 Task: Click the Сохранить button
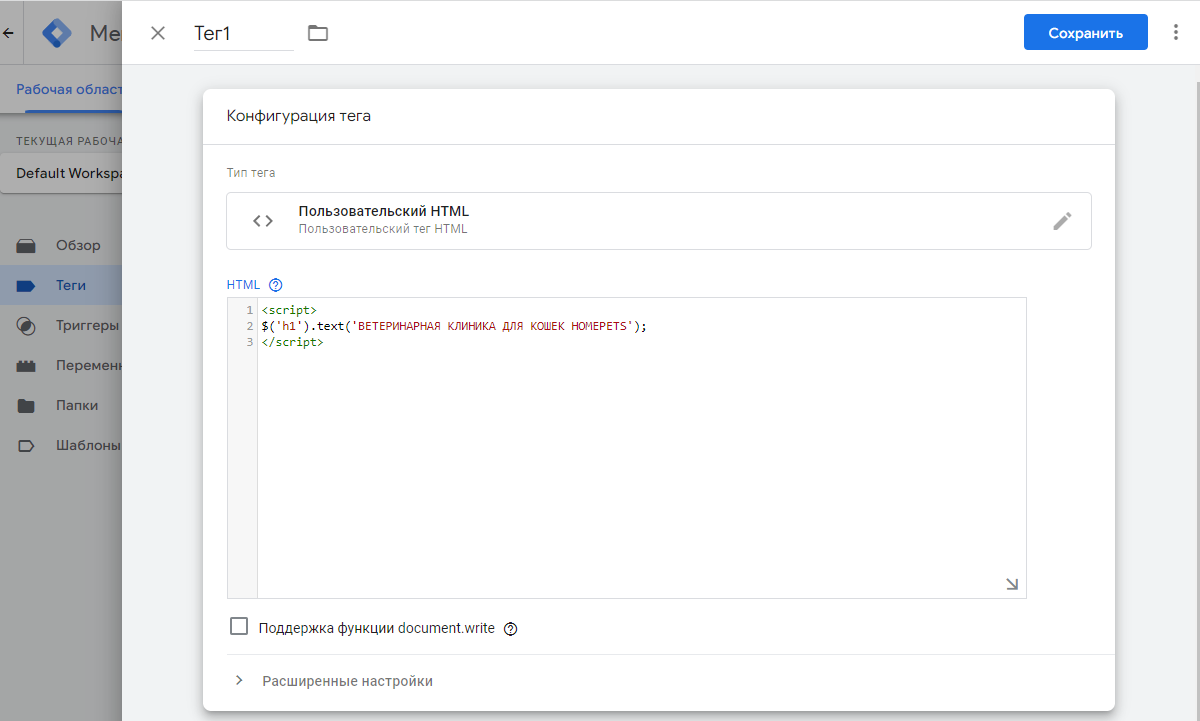pos(1086,33)
